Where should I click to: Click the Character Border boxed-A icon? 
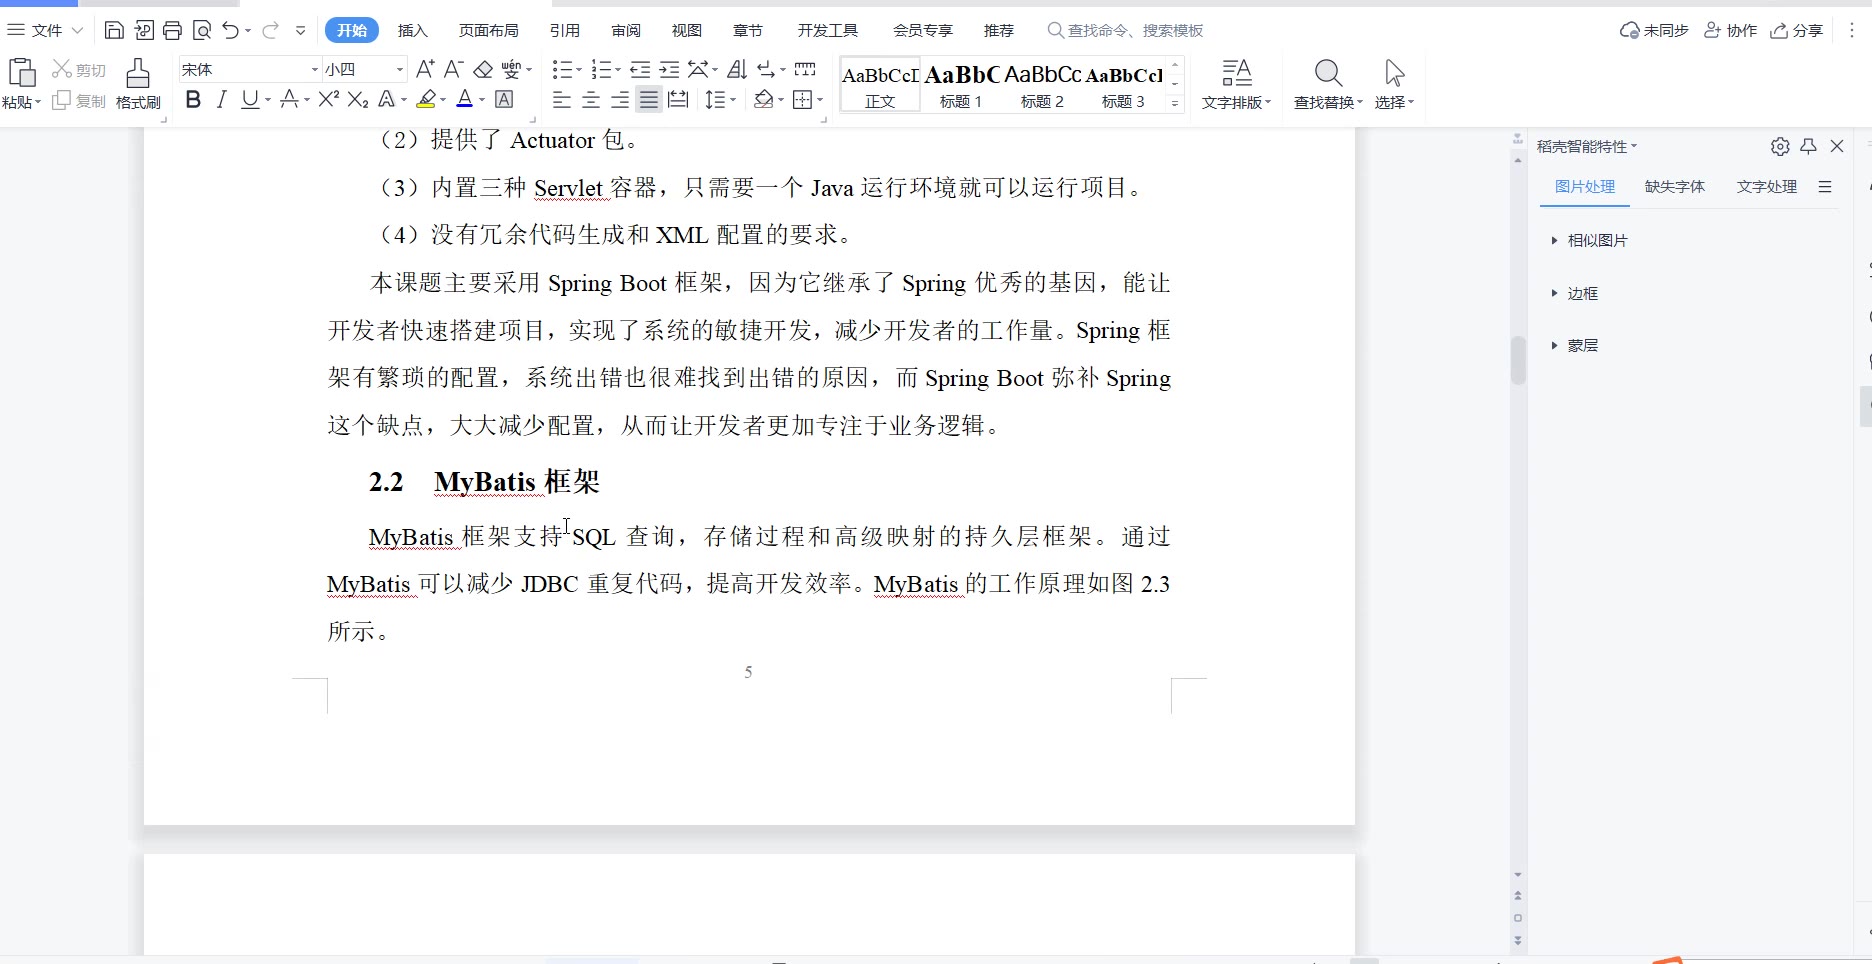[x=505, y=99]
